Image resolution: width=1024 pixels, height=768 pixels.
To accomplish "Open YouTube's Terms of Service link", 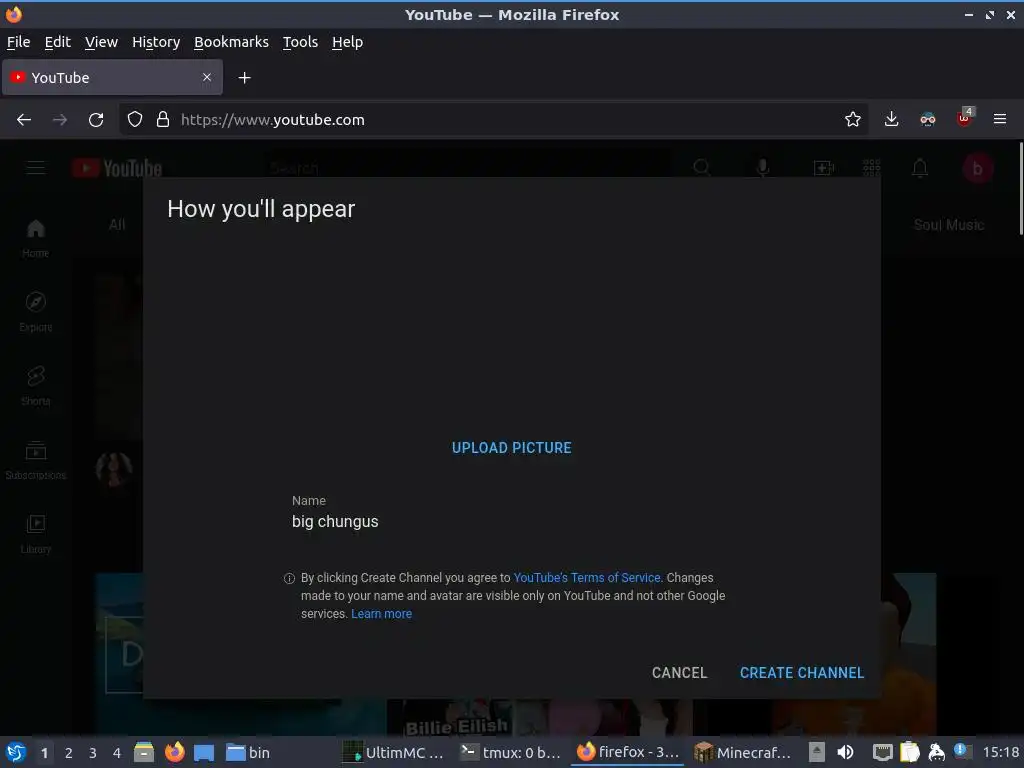I will coord(587,578).
